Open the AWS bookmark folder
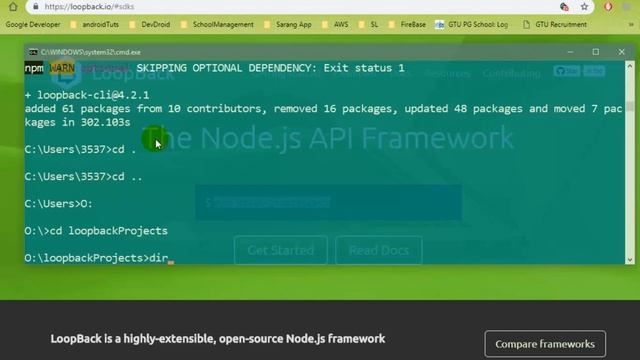 click(335, 24)
